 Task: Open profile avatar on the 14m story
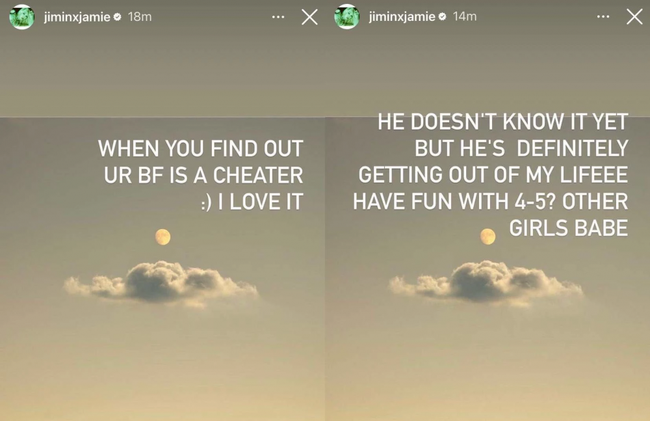tap(347, 17)
